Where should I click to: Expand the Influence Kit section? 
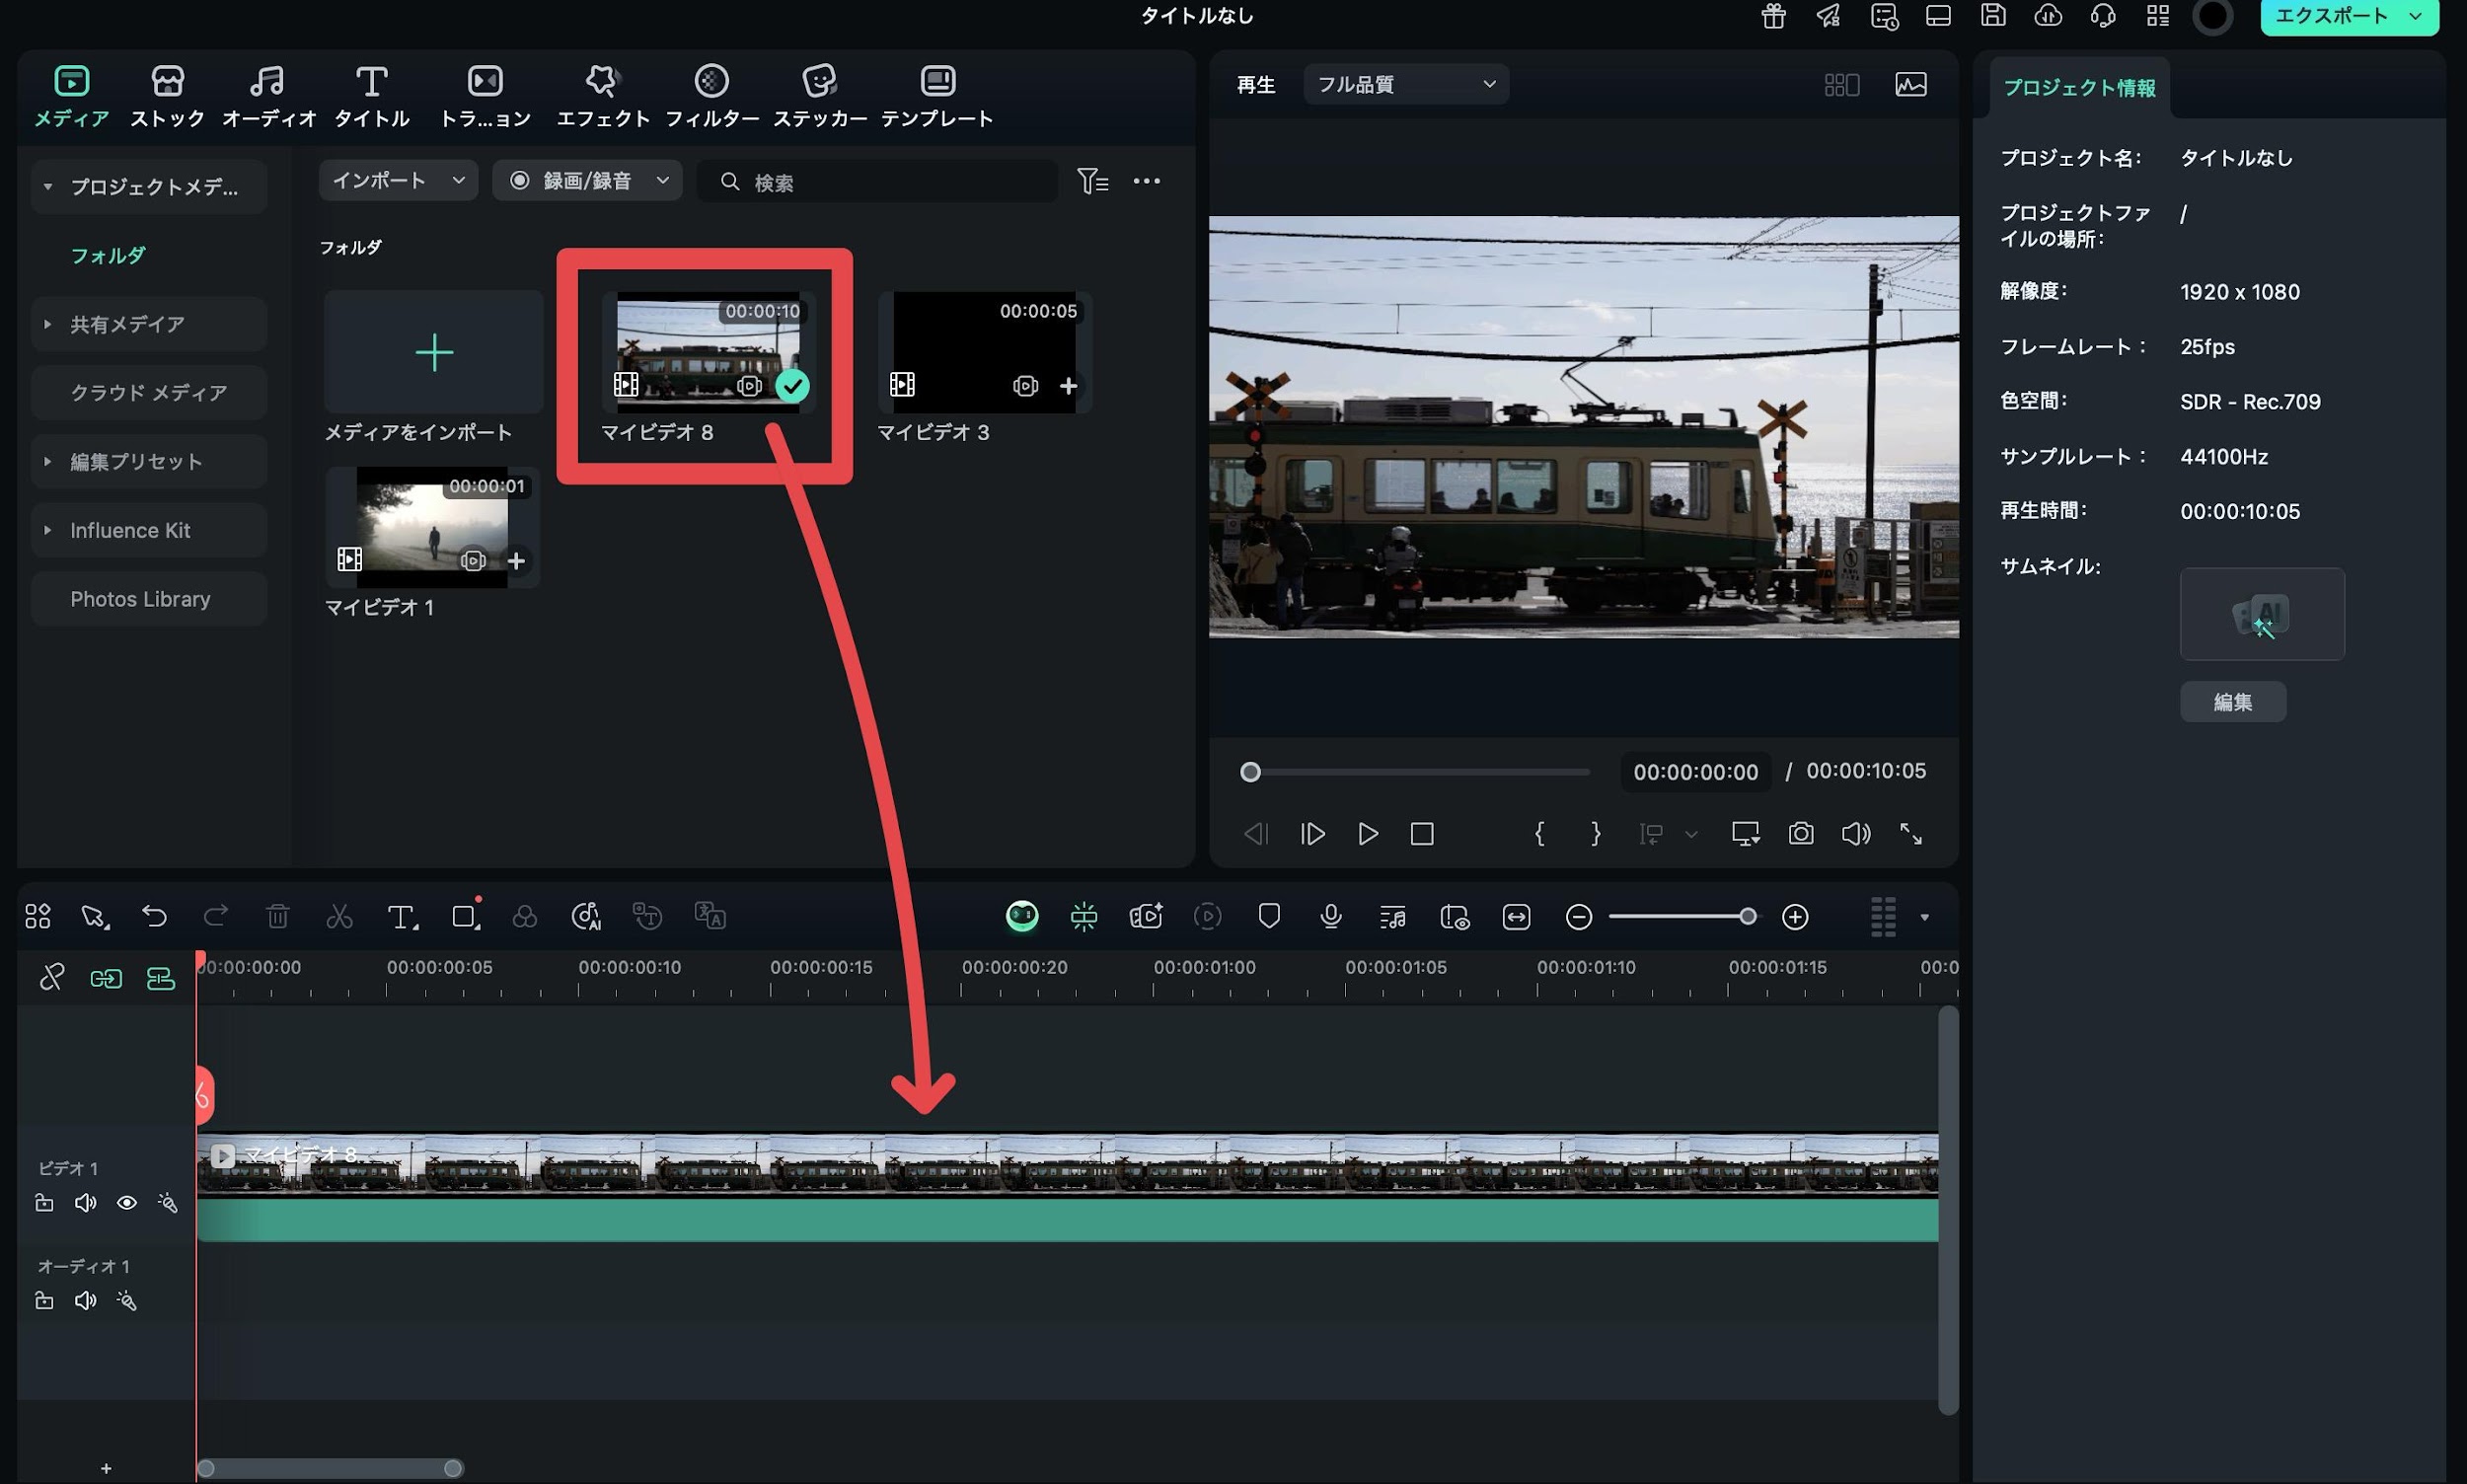point(47,530)
